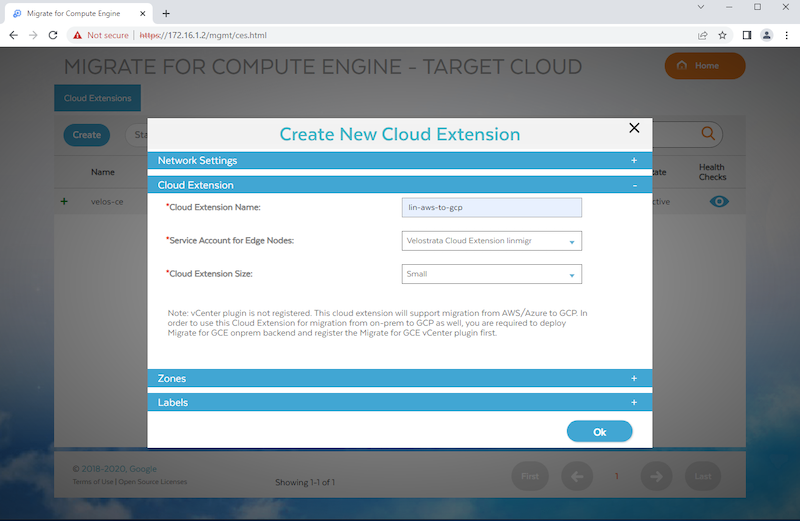Open the Service Account for Edge Nodes dropdown
The image size is (800, 521).
(490, 241)
